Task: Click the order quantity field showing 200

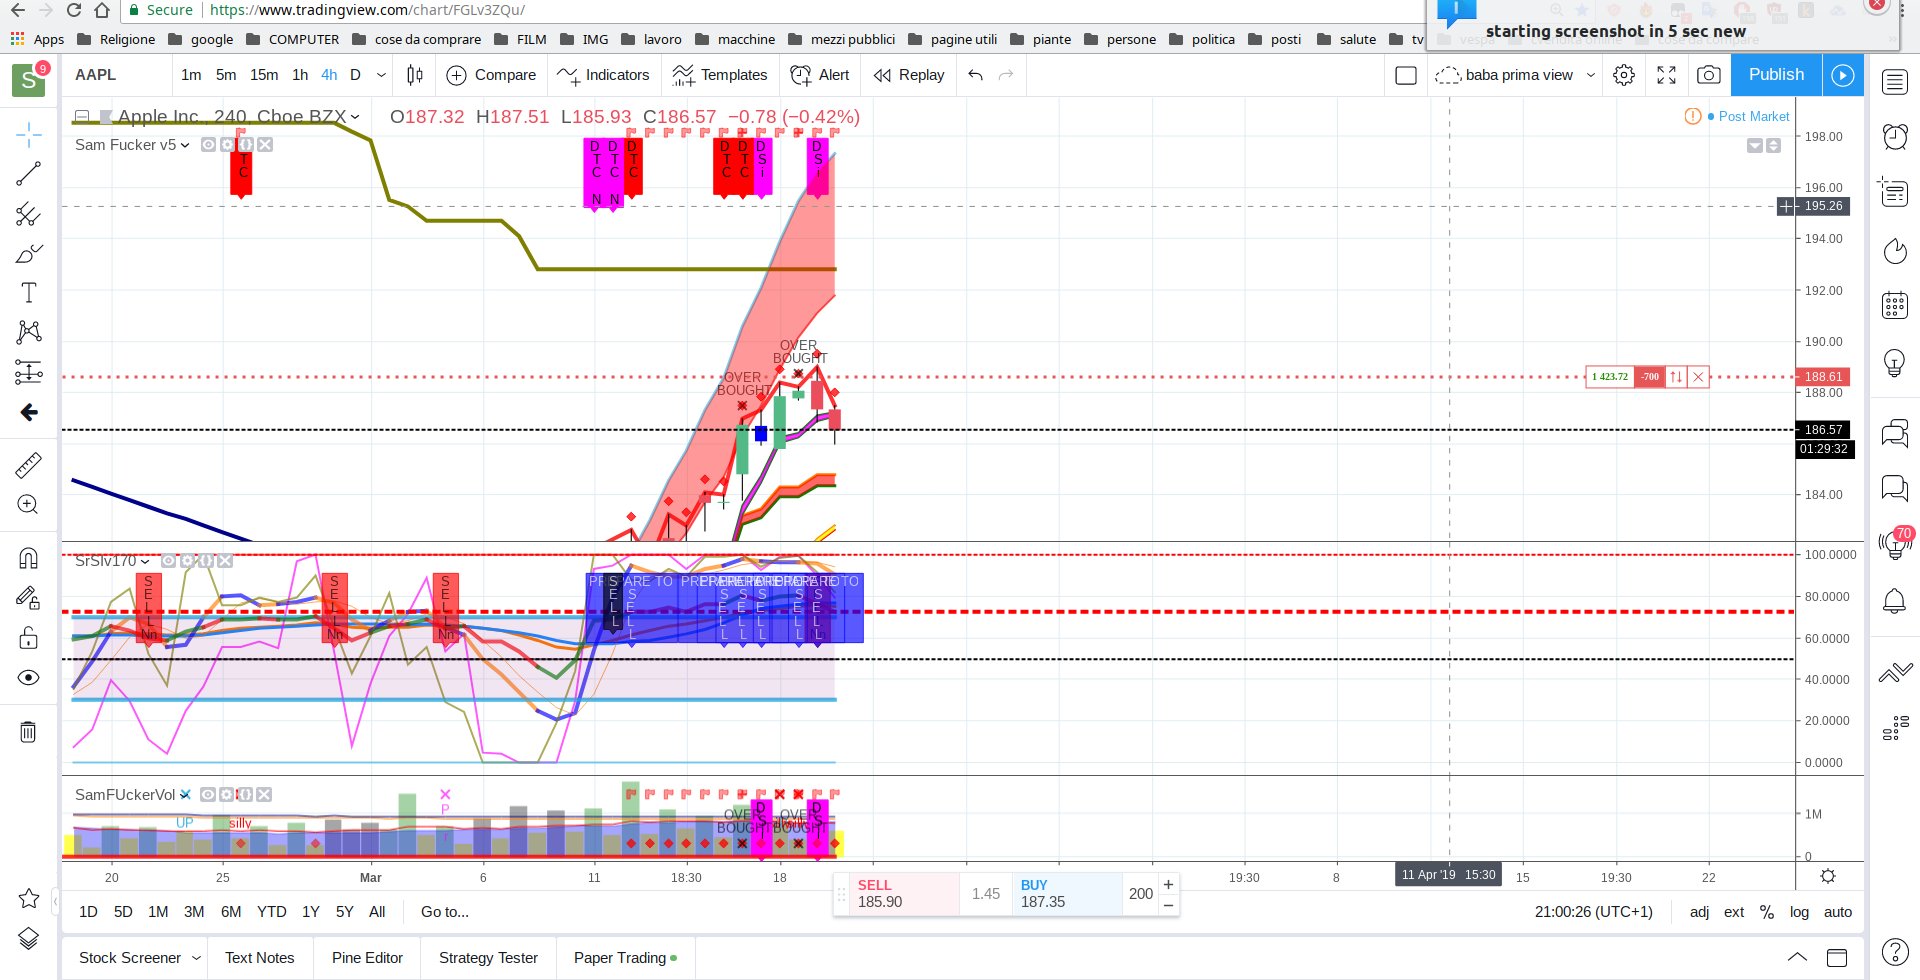Action: point(1140,894)
